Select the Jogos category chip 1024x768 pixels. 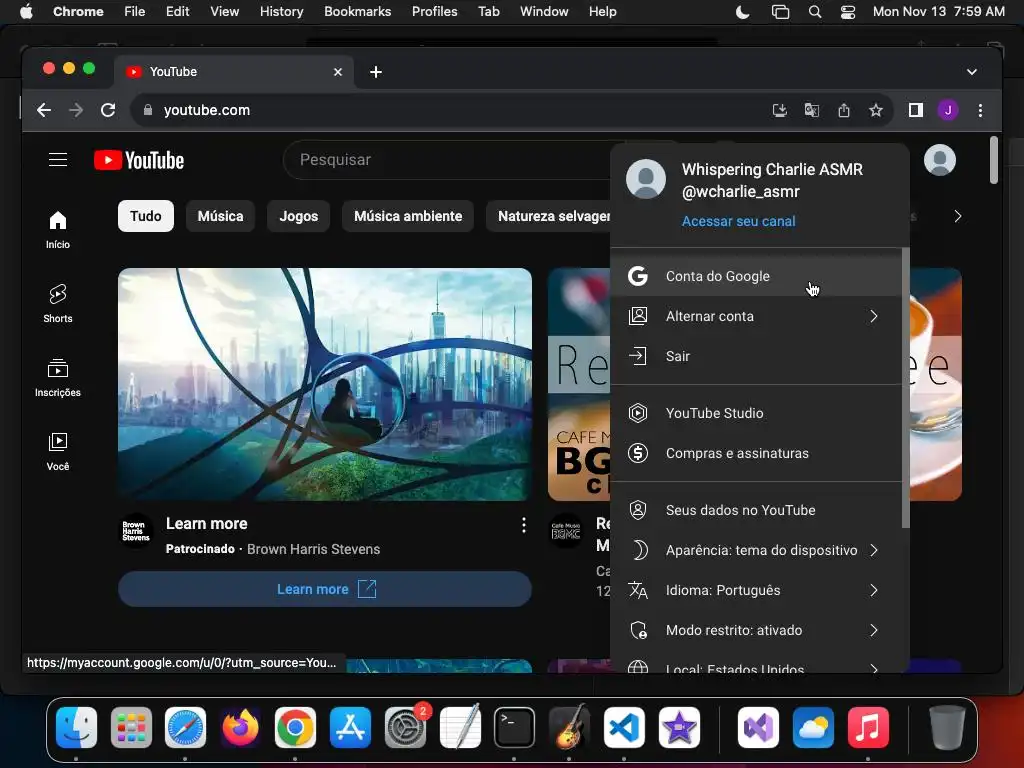point(298,216)
